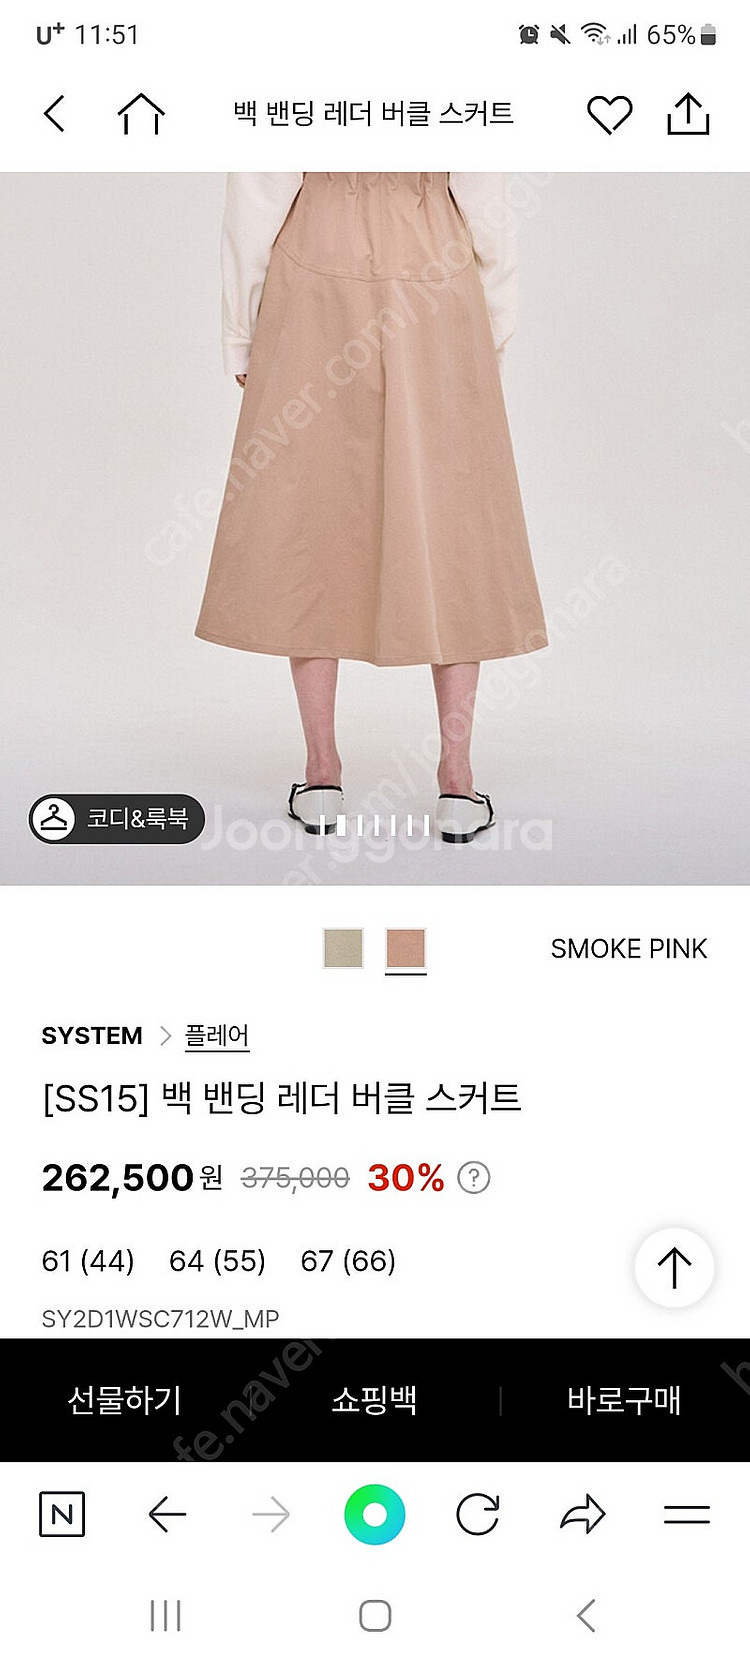The width and height of the screenshot is (750, 1667).
Task: Select the beige color swatch
Action: click(343, 948)
